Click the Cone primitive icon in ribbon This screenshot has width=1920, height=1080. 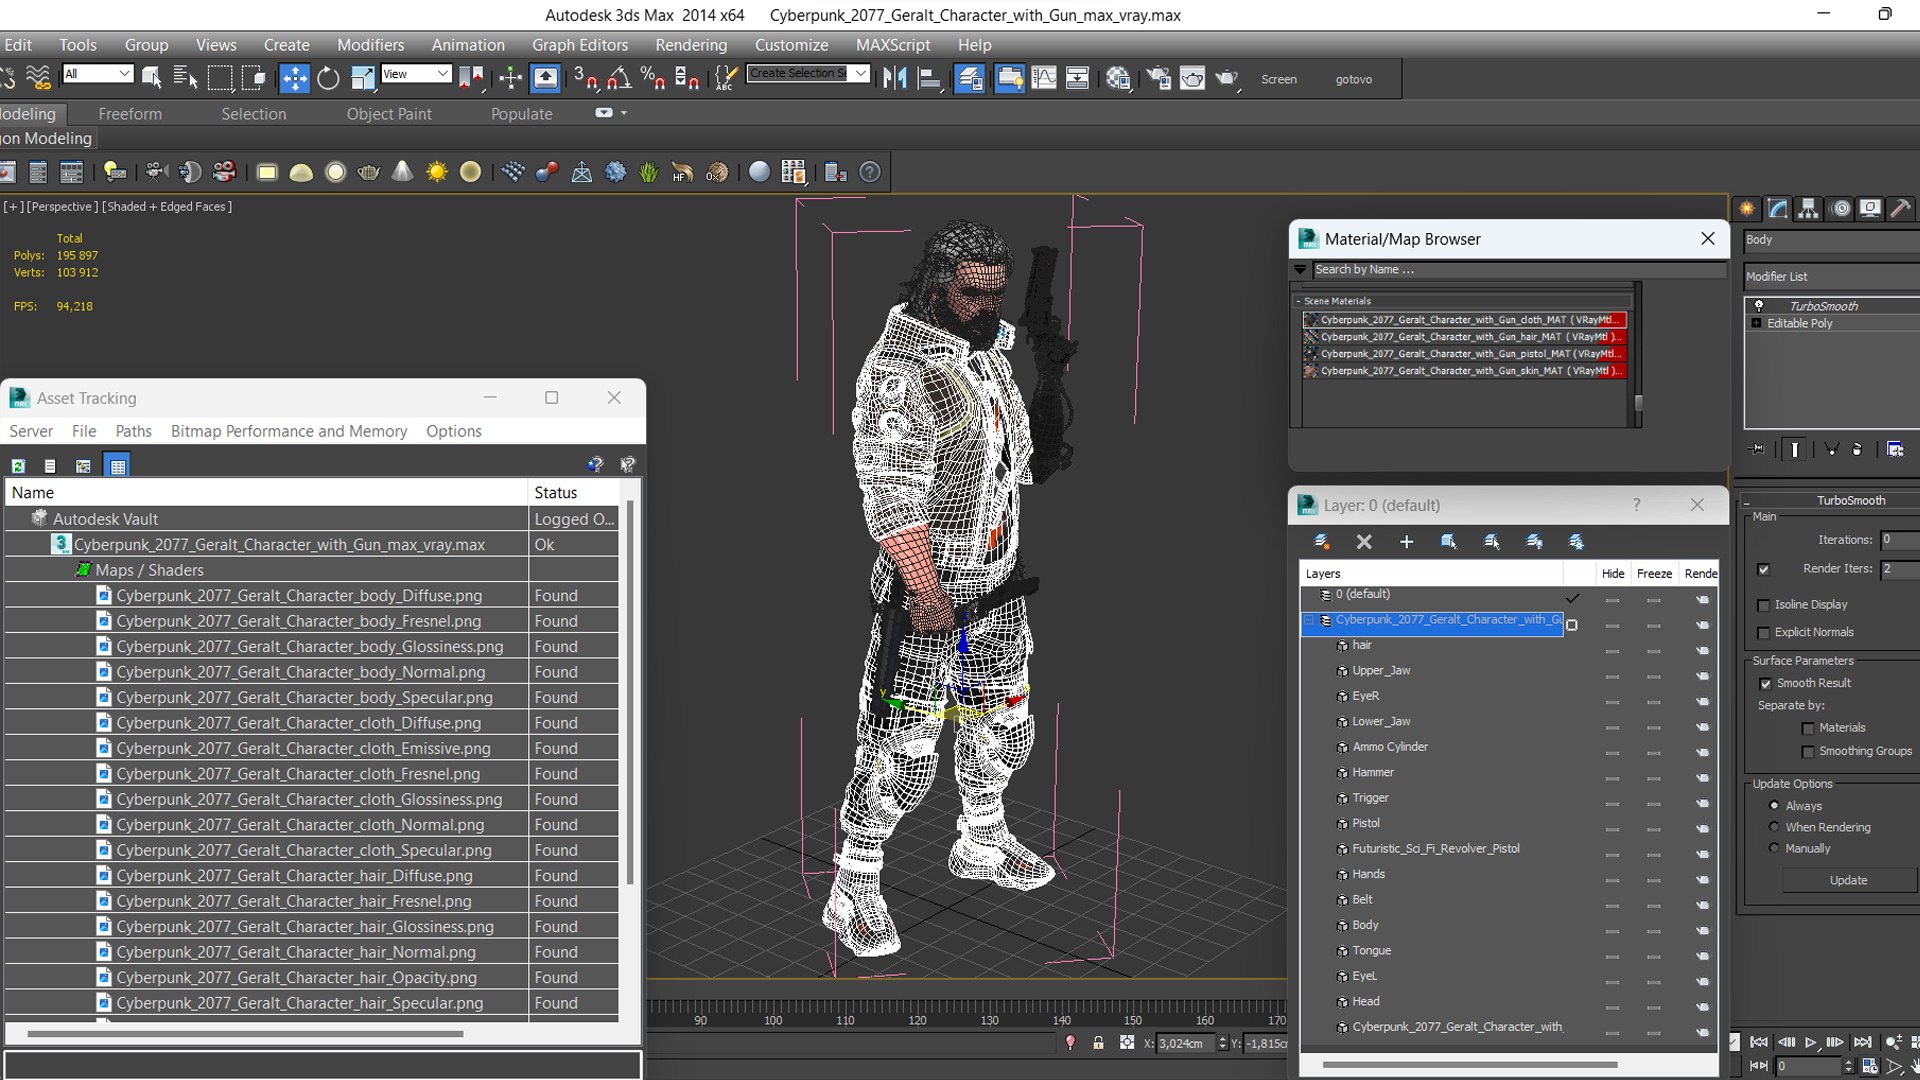pyautogui.click(x=402, y=172)
